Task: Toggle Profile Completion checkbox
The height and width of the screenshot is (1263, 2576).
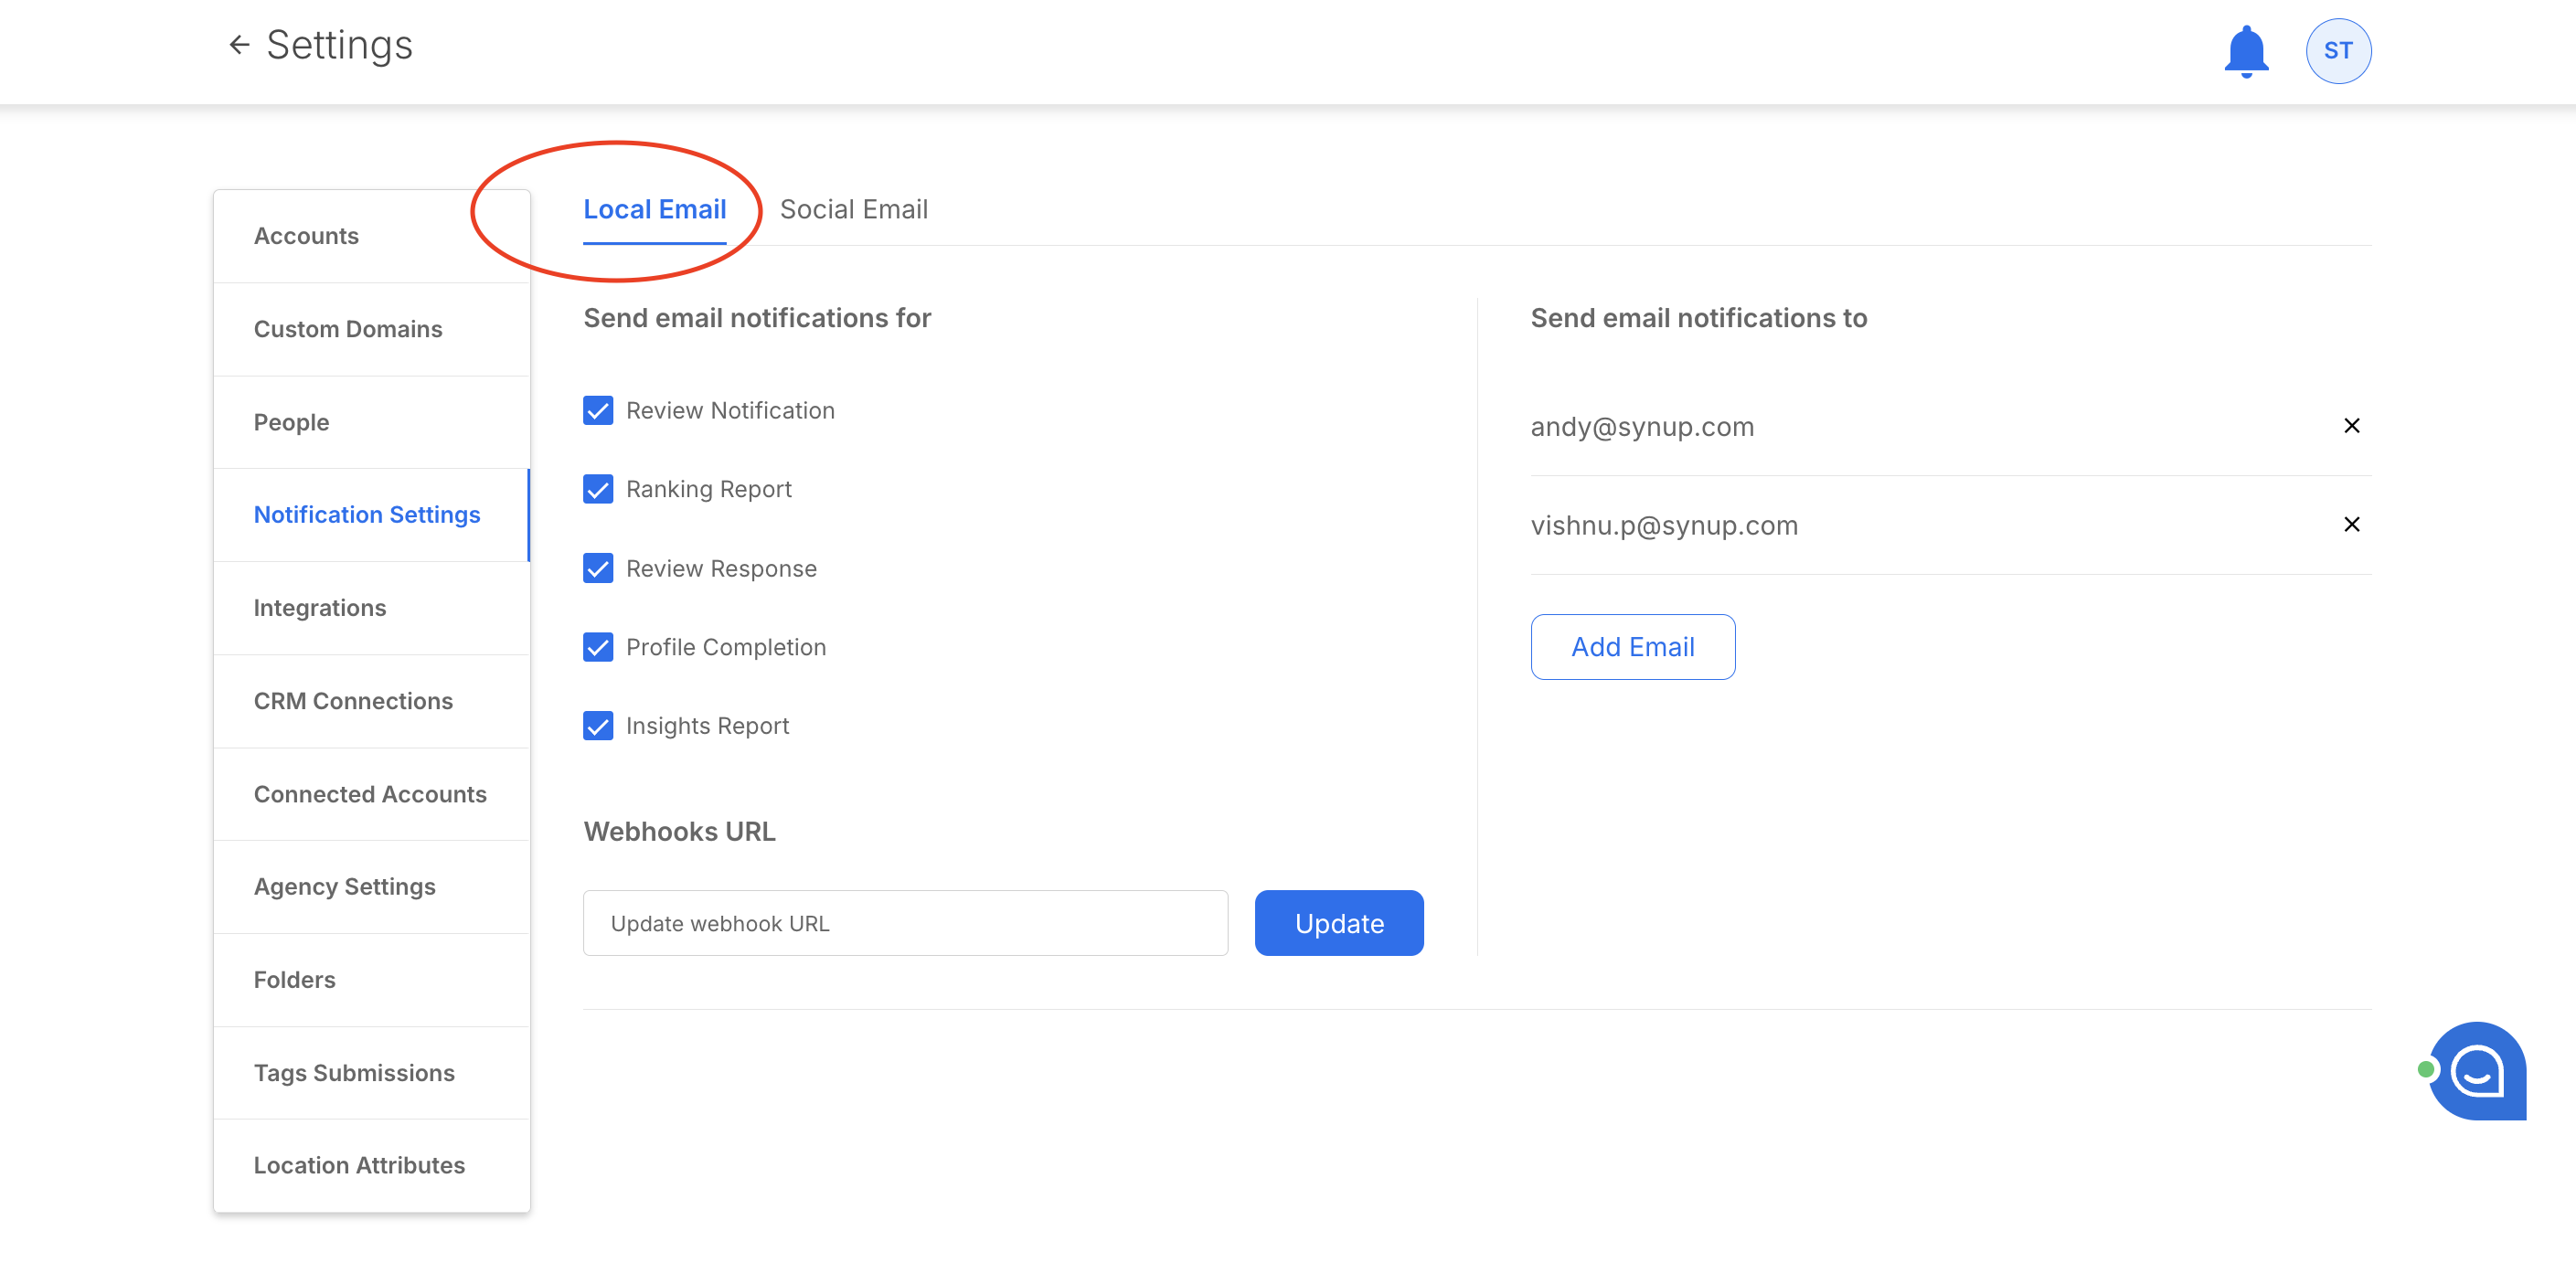Action: pos(598,648)
